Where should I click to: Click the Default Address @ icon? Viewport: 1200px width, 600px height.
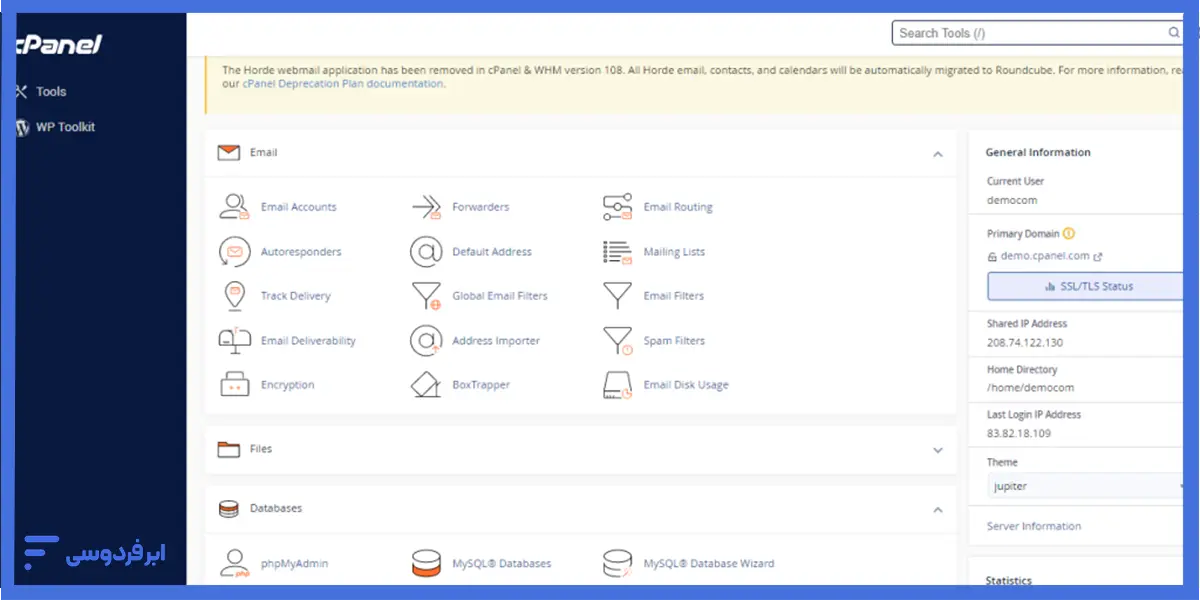click(427, 252)
